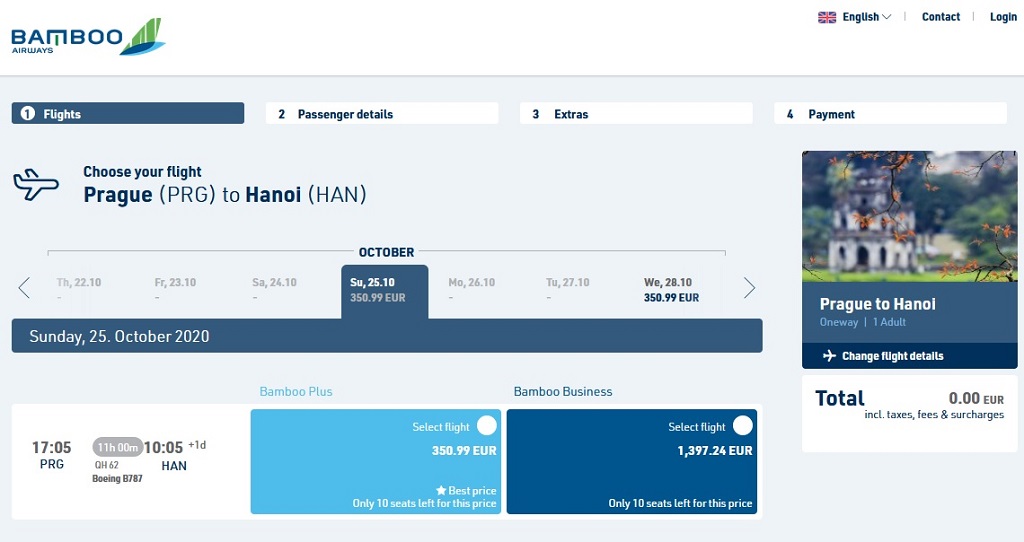Click the Change flight details button
The height and width of the screenshot is (542, 1024).
pyautogui.click(x=910, y=356)
